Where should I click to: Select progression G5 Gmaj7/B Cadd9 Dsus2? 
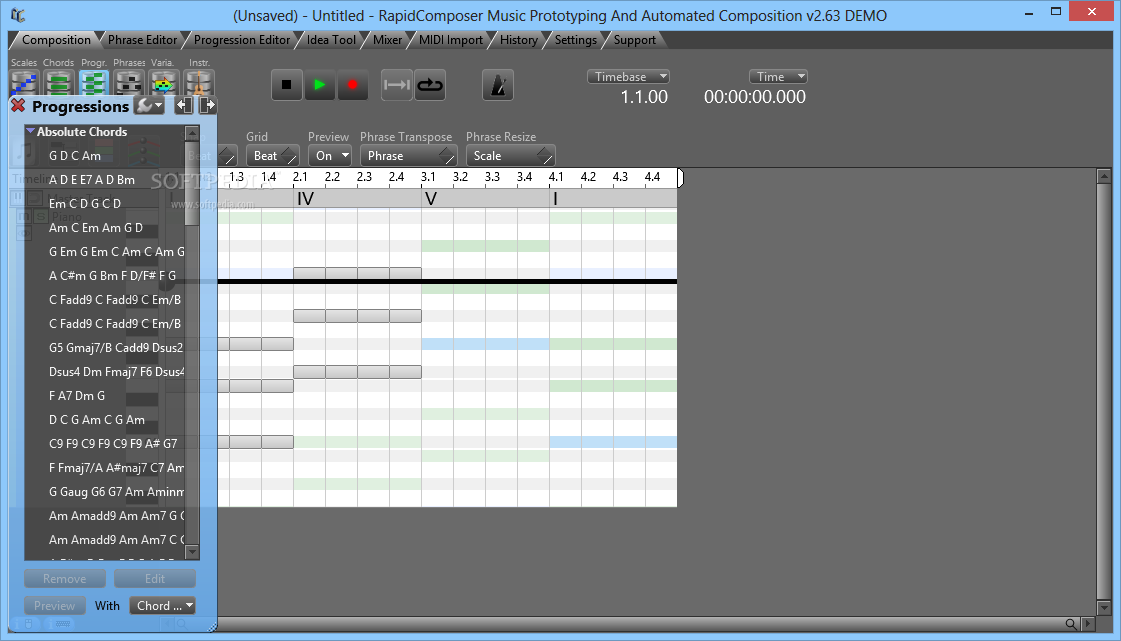[x=116, y=348]
